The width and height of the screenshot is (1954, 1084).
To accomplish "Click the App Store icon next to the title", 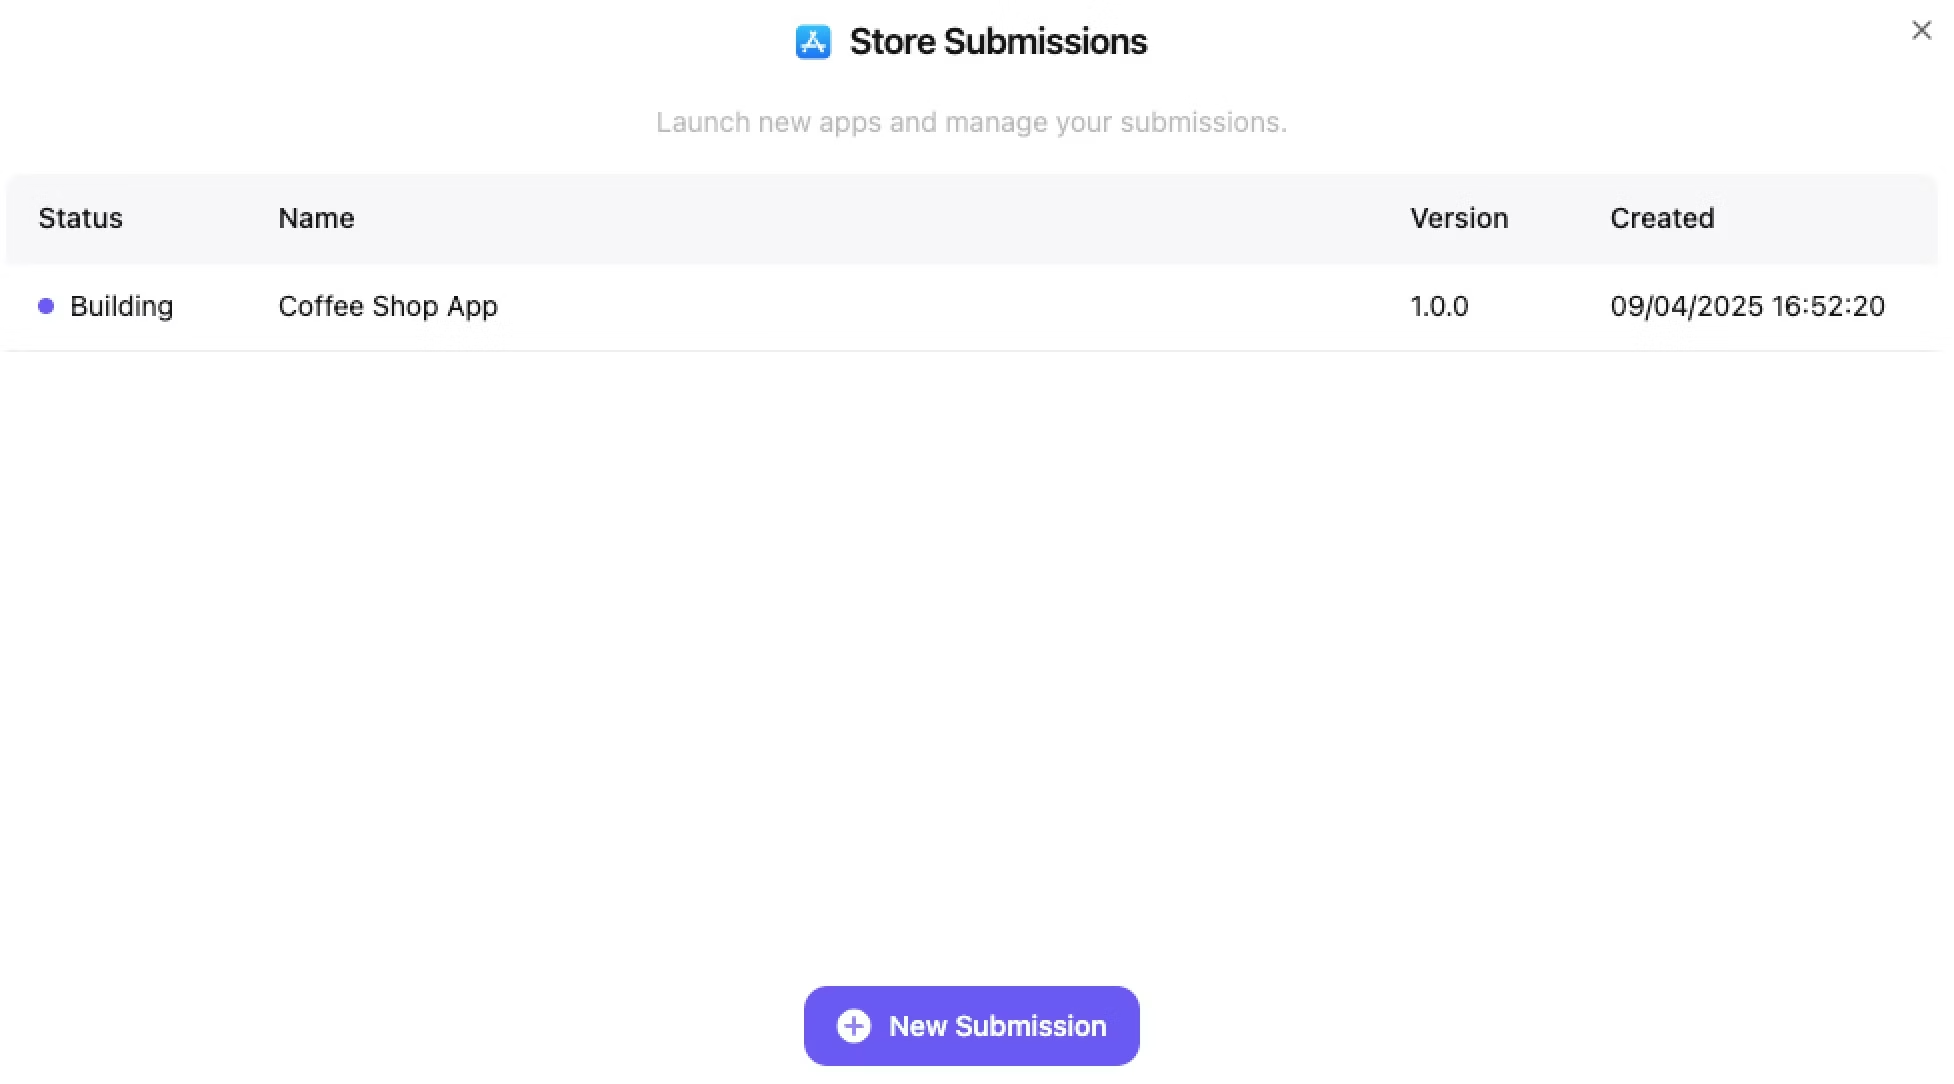I will click(x=814, y=41).
